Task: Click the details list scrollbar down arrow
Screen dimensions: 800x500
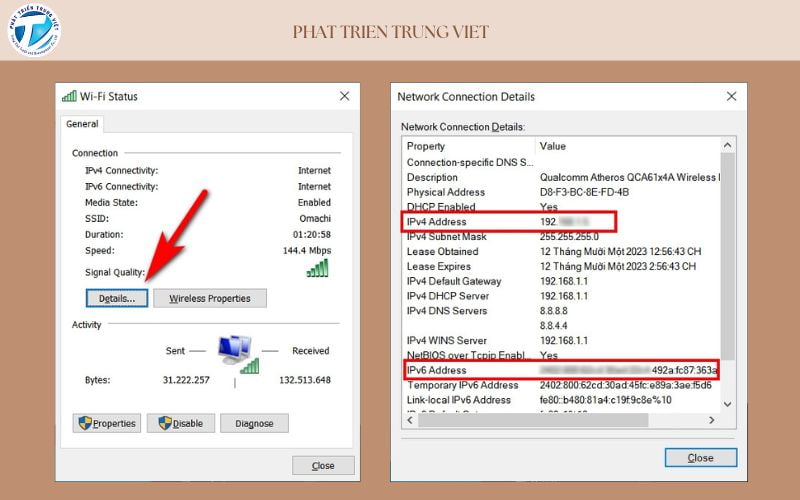Action: [727, 405]
